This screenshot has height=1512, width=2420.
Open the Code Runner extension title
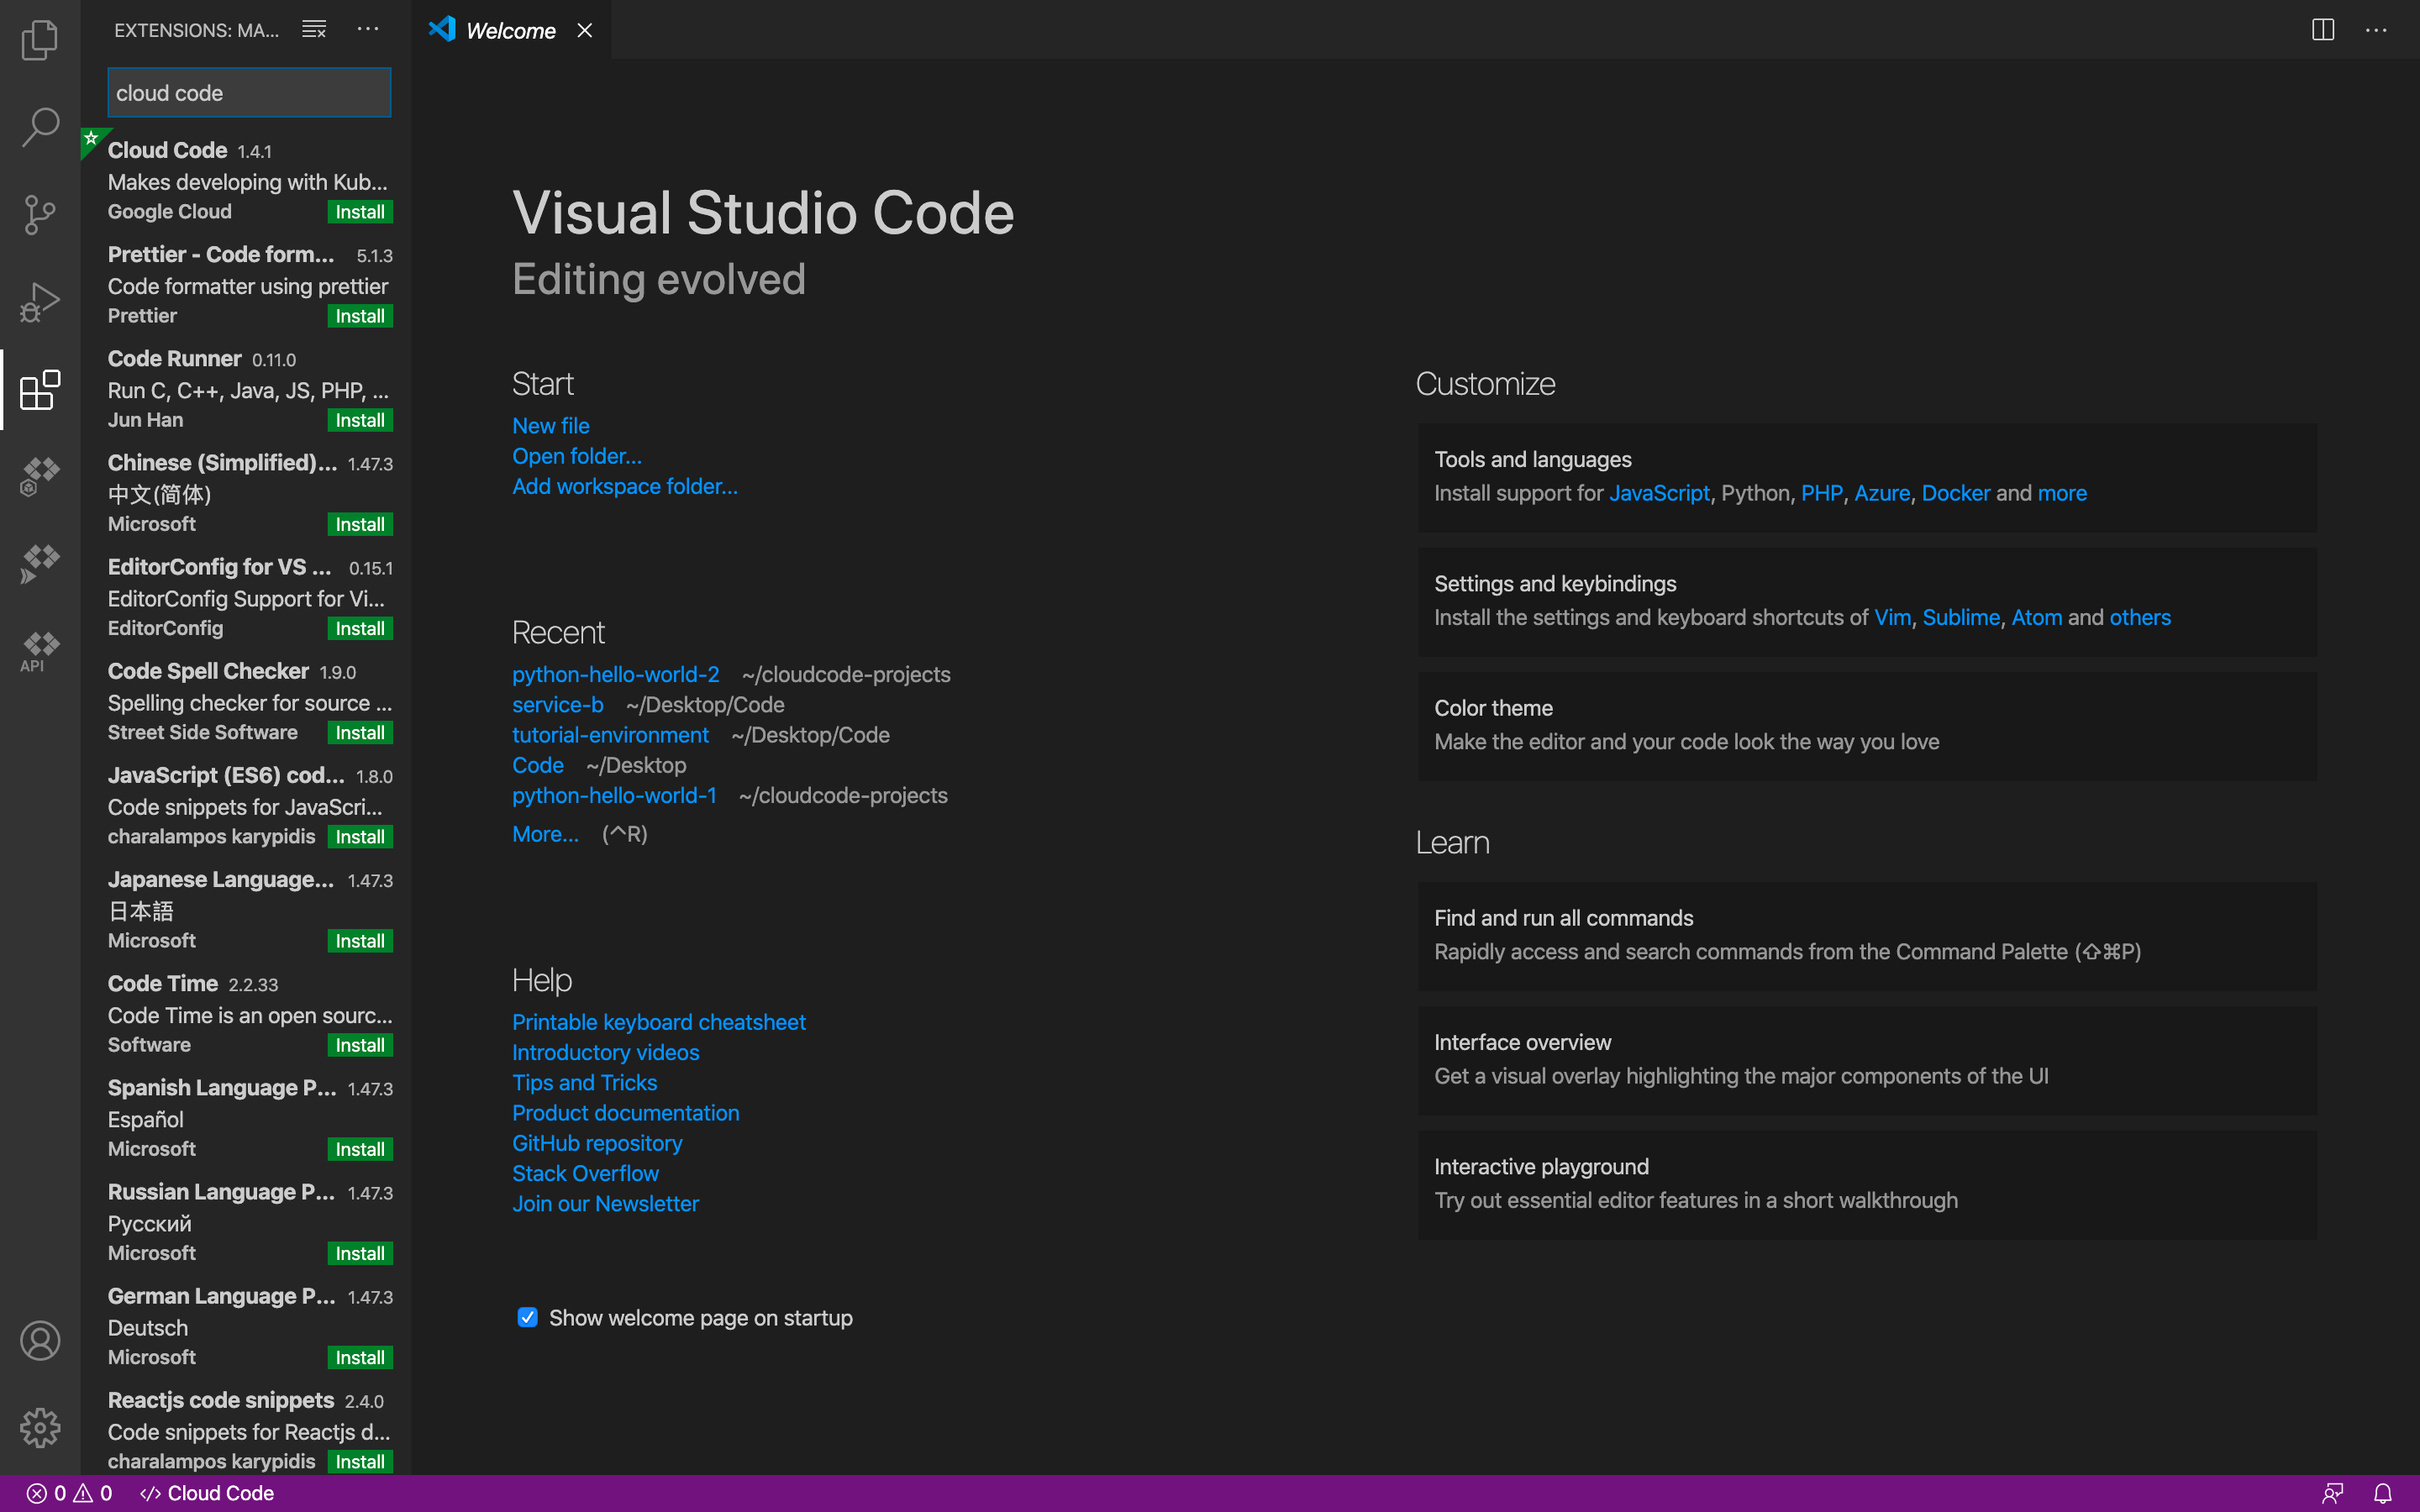click(x=174, y=358)
